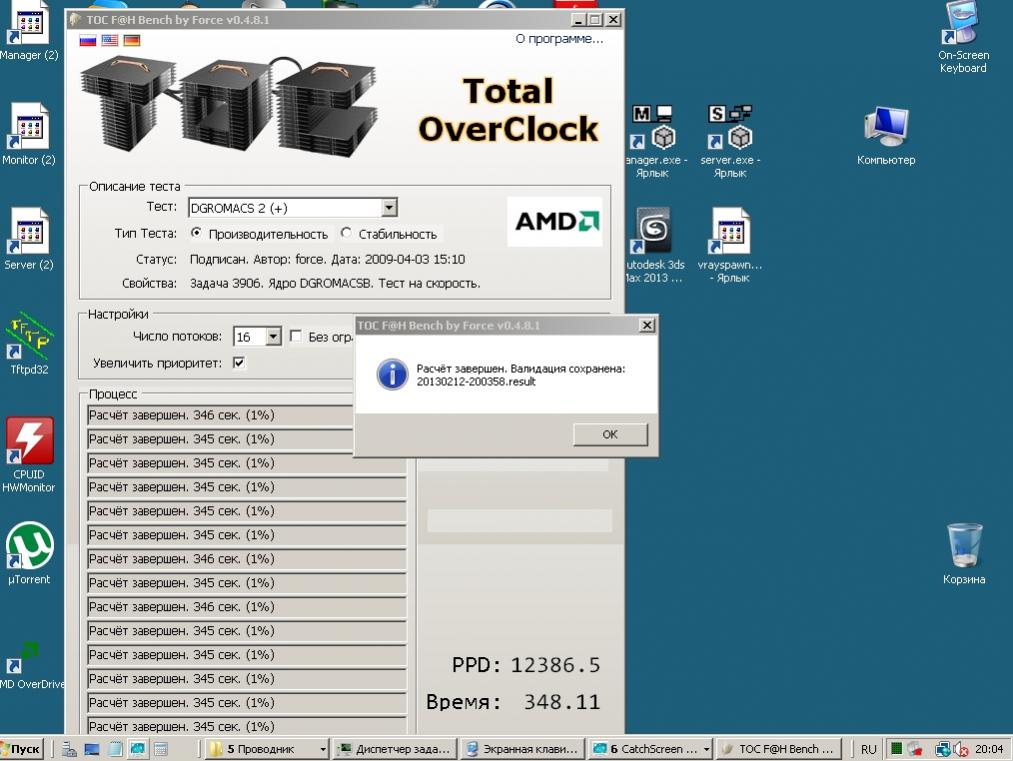Select the Производительность test type
1013x761 pixels.
(x=196, y=233)
